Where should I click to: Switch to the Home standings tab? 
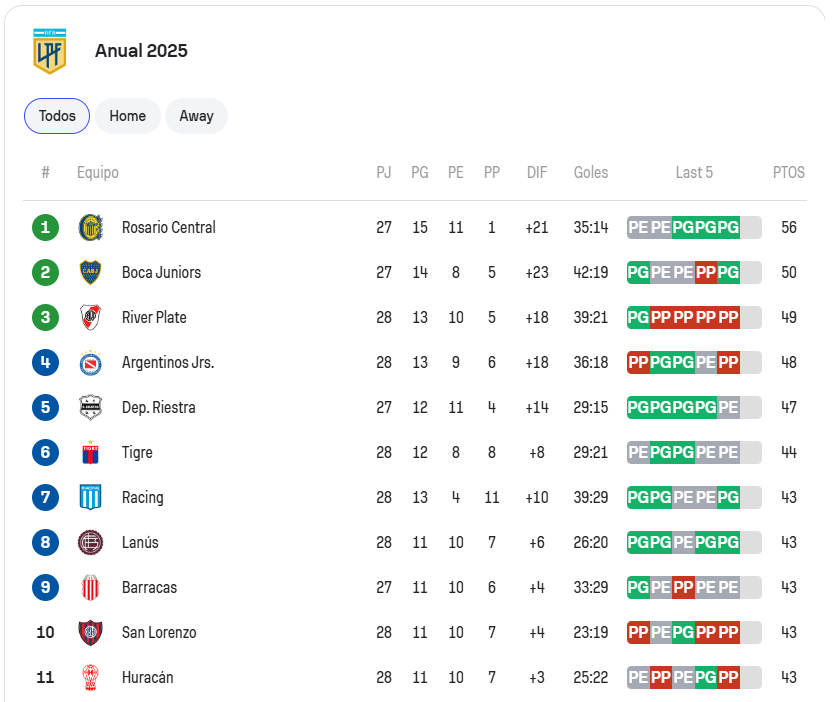point(128,116)
